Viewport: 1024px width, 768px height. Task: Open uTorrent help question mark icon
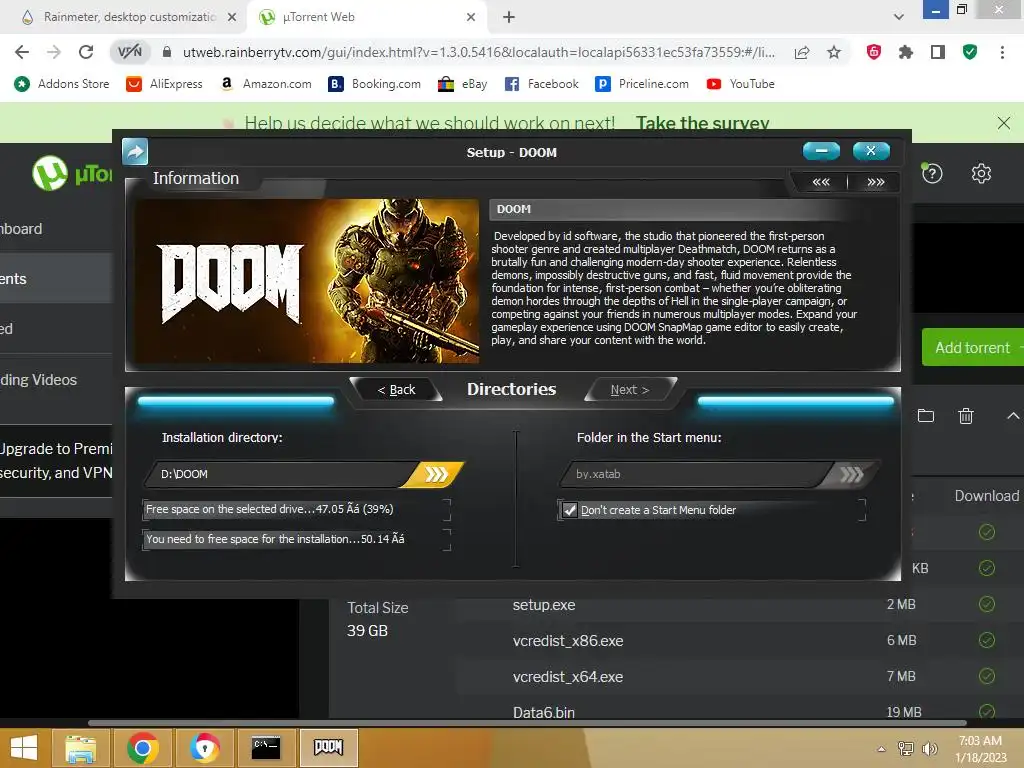[932, 174]
